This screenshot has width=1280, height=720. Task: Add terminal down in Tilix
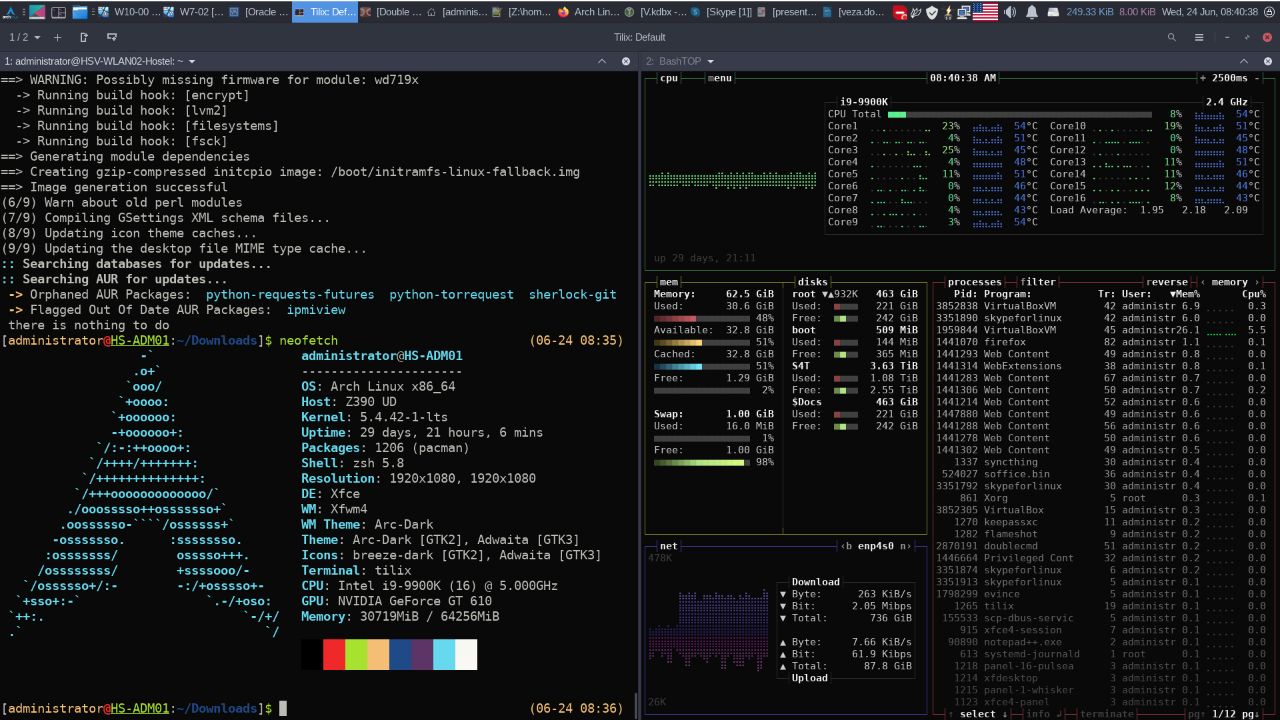pyautogui.click(x=111, y=37)
